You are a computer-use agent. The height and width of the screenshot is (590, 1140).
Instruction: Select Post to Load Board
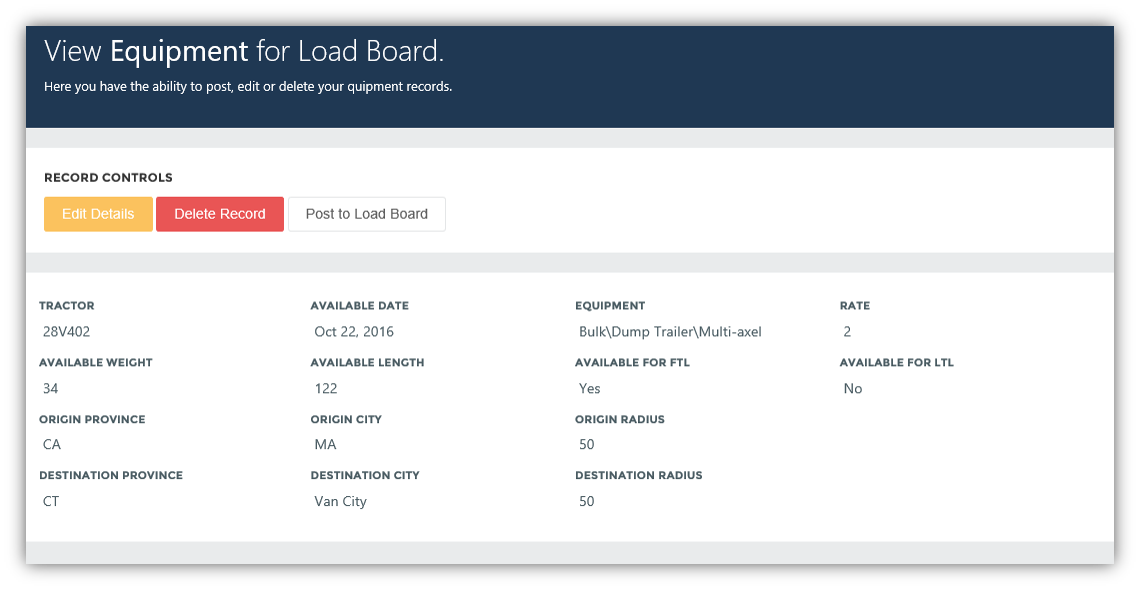click(366, 213)
